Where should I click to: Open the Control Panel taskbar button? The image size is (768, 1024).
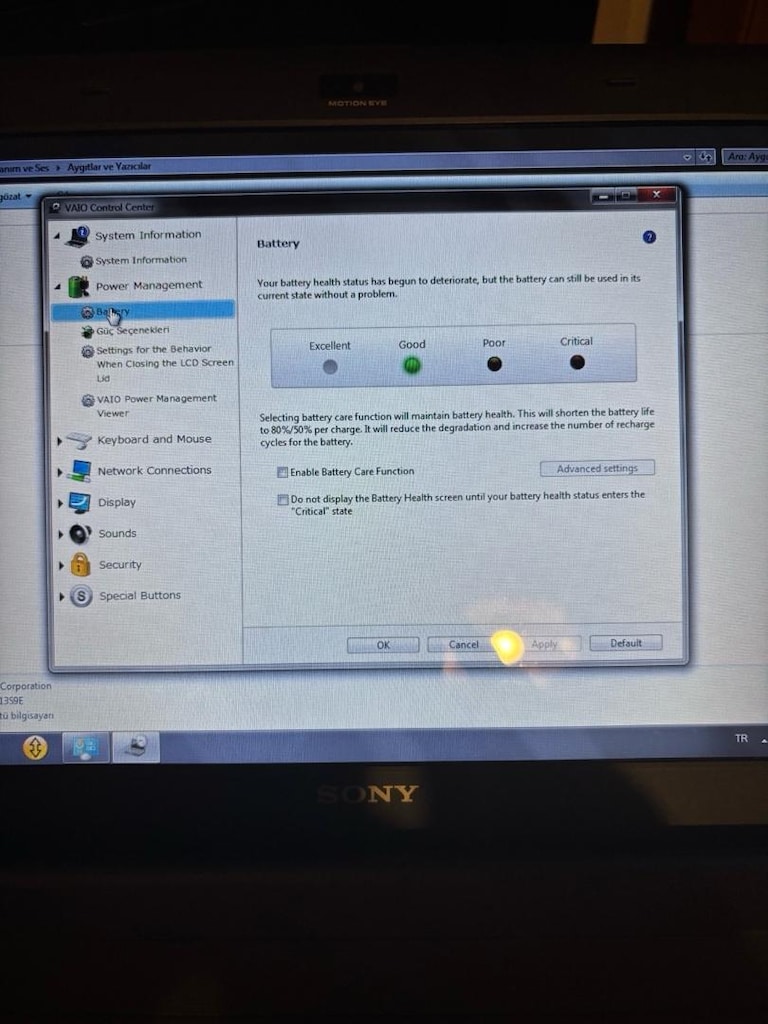(86, 746)
